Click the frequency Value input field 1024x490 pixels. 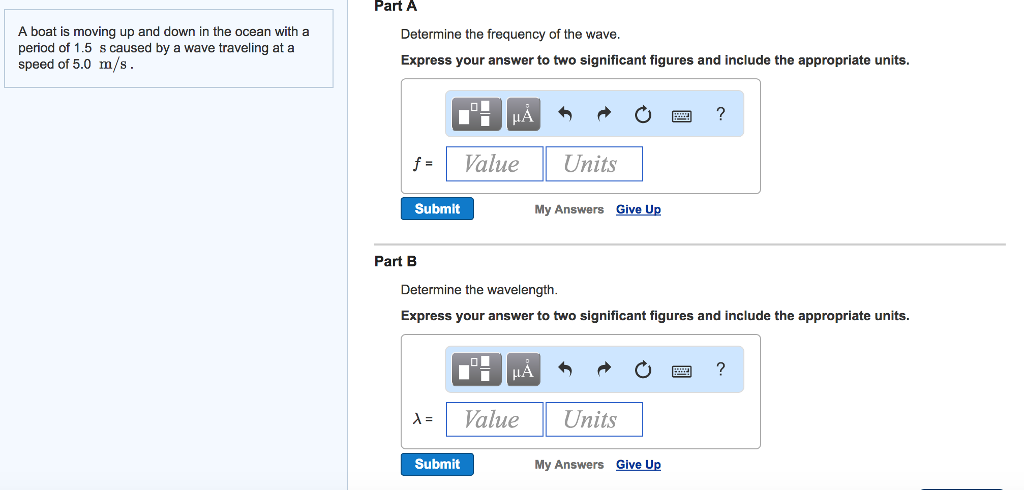pos(494,163)
